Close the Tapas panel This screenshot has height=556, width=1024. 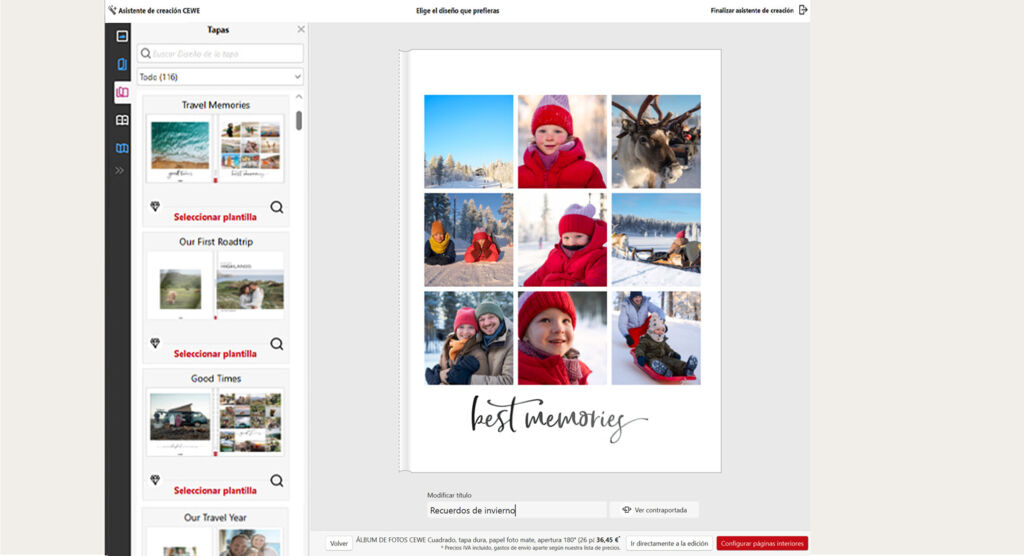click(x=301, y=29)
